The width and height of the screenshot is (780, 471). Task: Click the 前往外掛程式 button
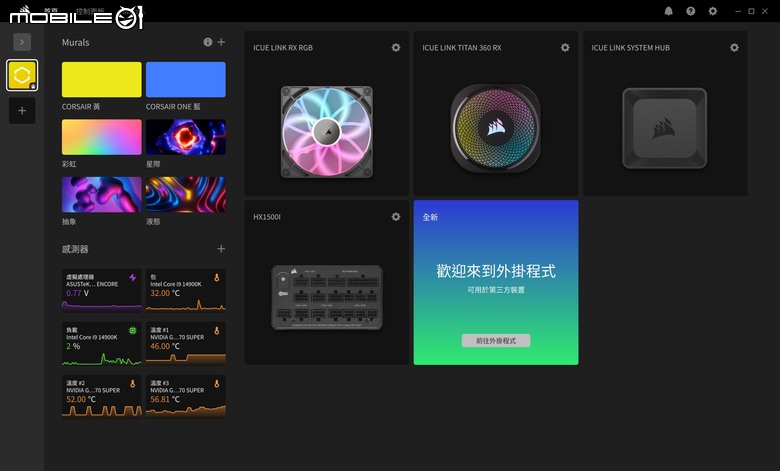[x=496, y=341]
